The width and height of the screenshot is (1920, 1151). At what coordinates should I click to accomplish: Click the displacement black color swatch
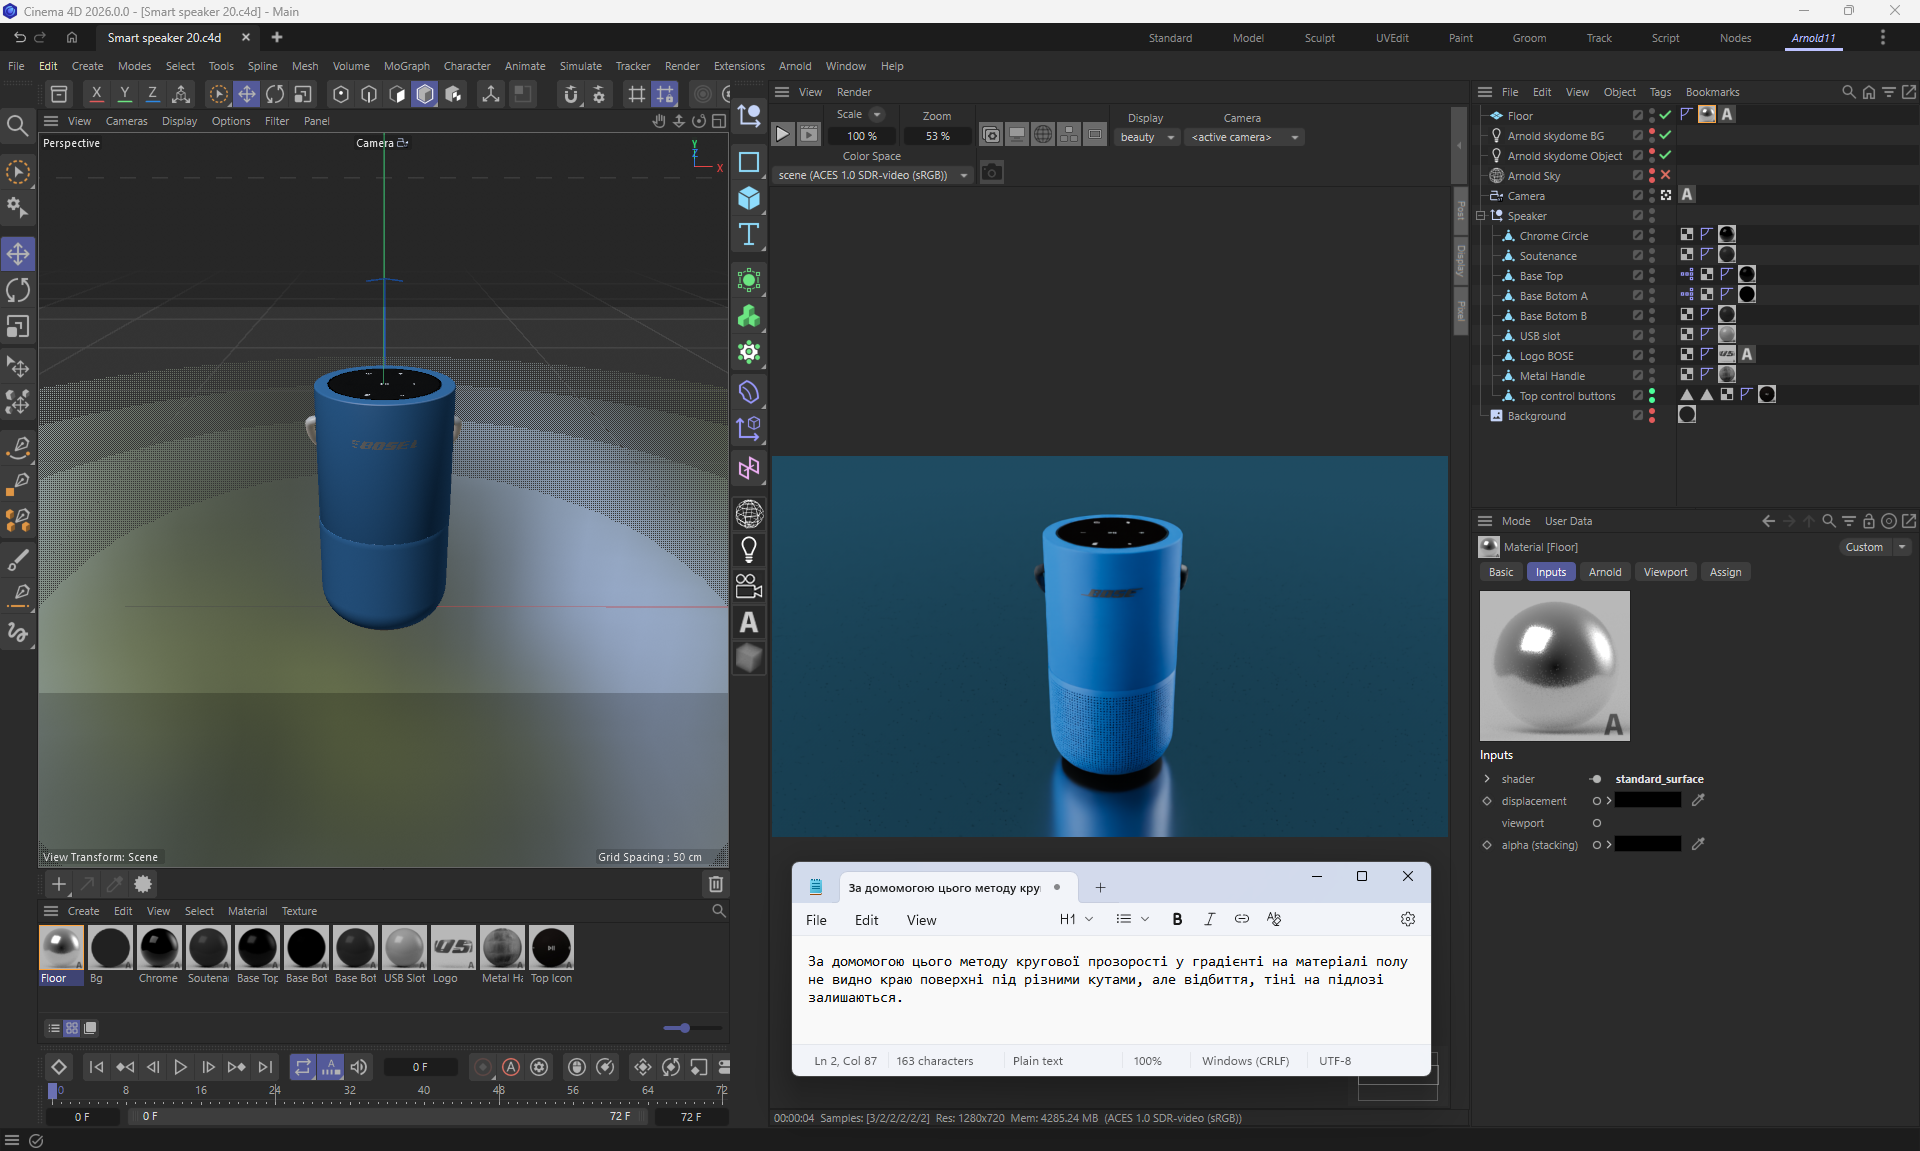[1647, 801]
